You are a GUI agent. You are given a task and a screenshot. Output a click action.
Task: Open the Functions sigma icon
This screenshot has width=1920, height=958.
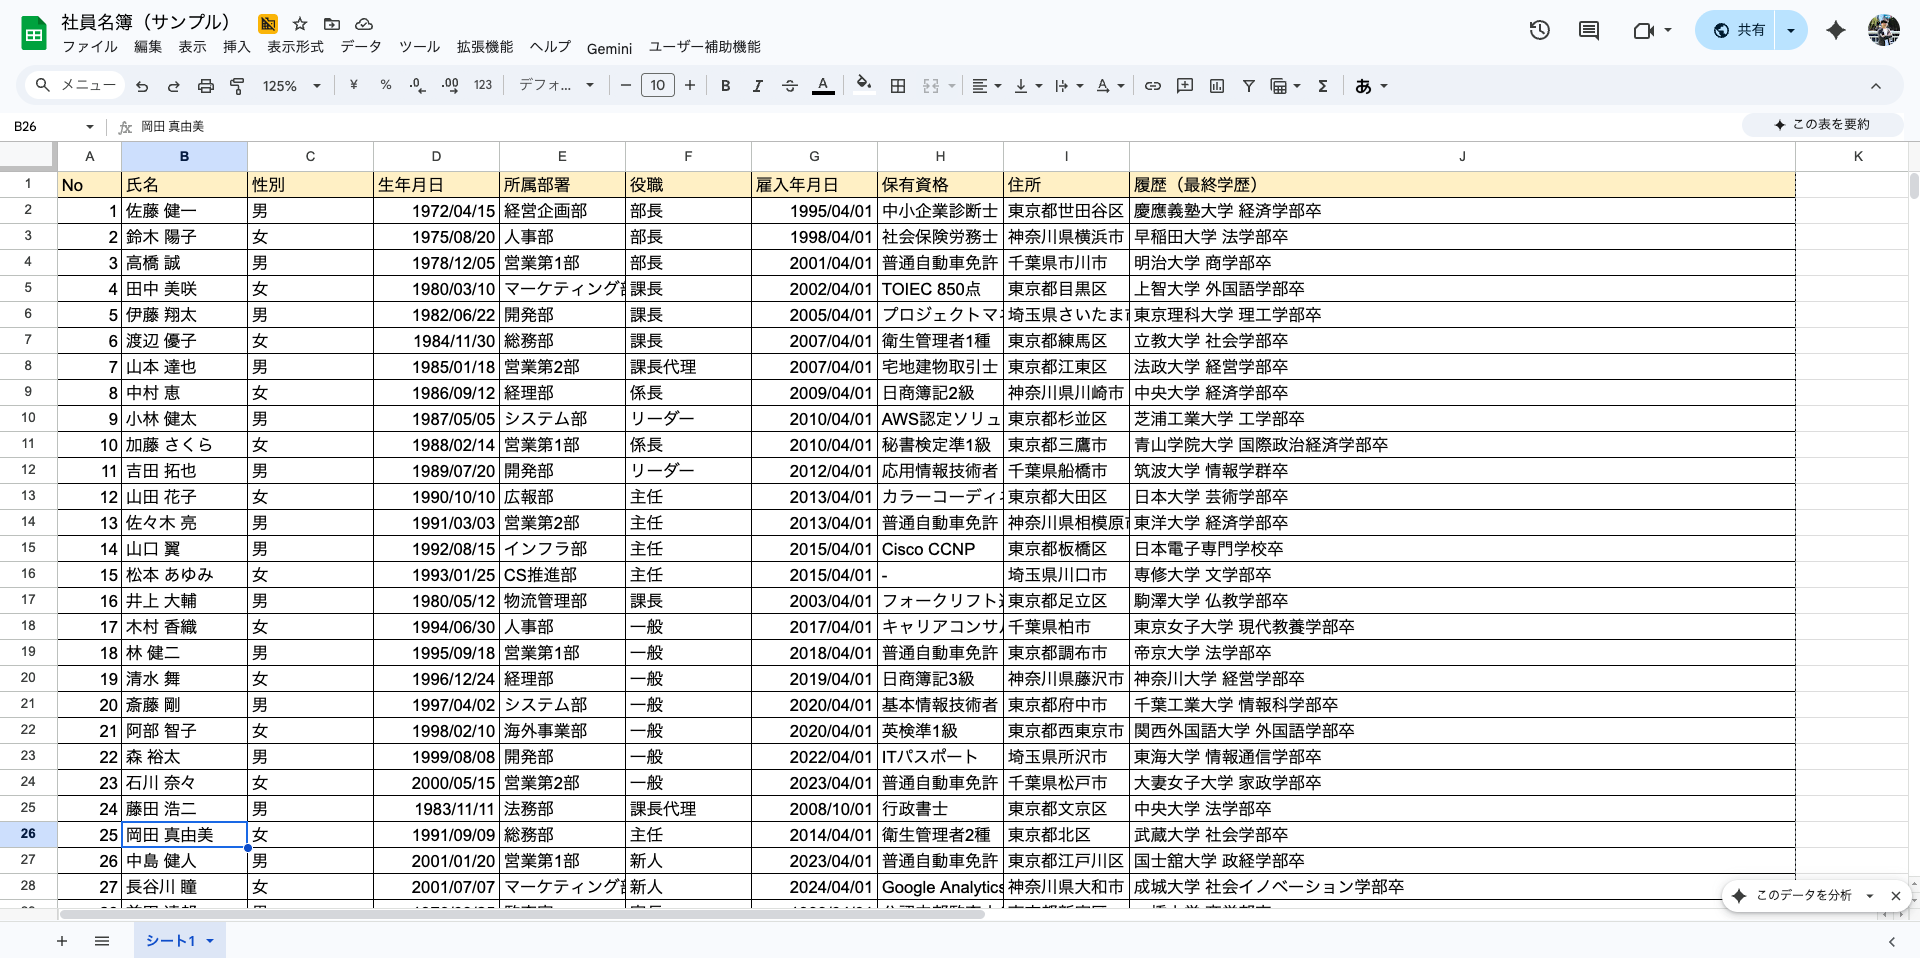1322,86
